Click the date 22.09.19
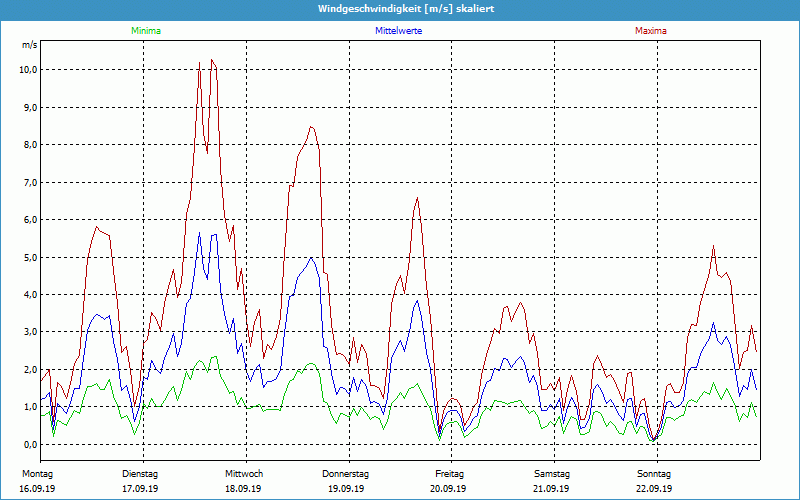The width and height of the screenshot is (800, 500). click(x=654, y=489)
